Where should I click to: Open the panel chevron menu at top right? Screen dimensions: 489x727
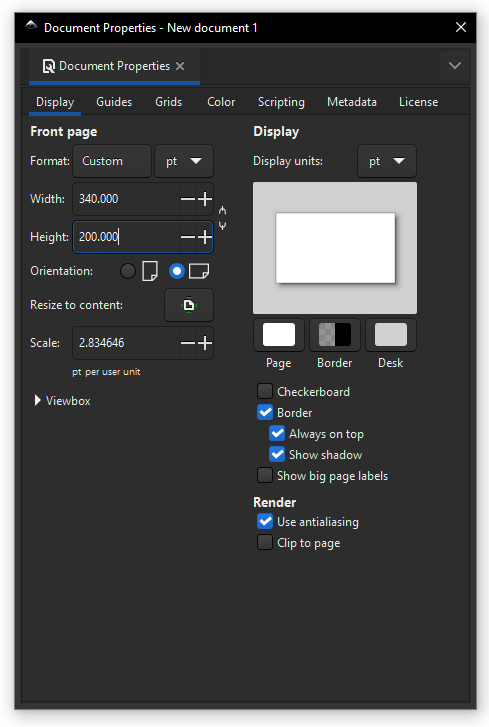click(x=455, y=66)
